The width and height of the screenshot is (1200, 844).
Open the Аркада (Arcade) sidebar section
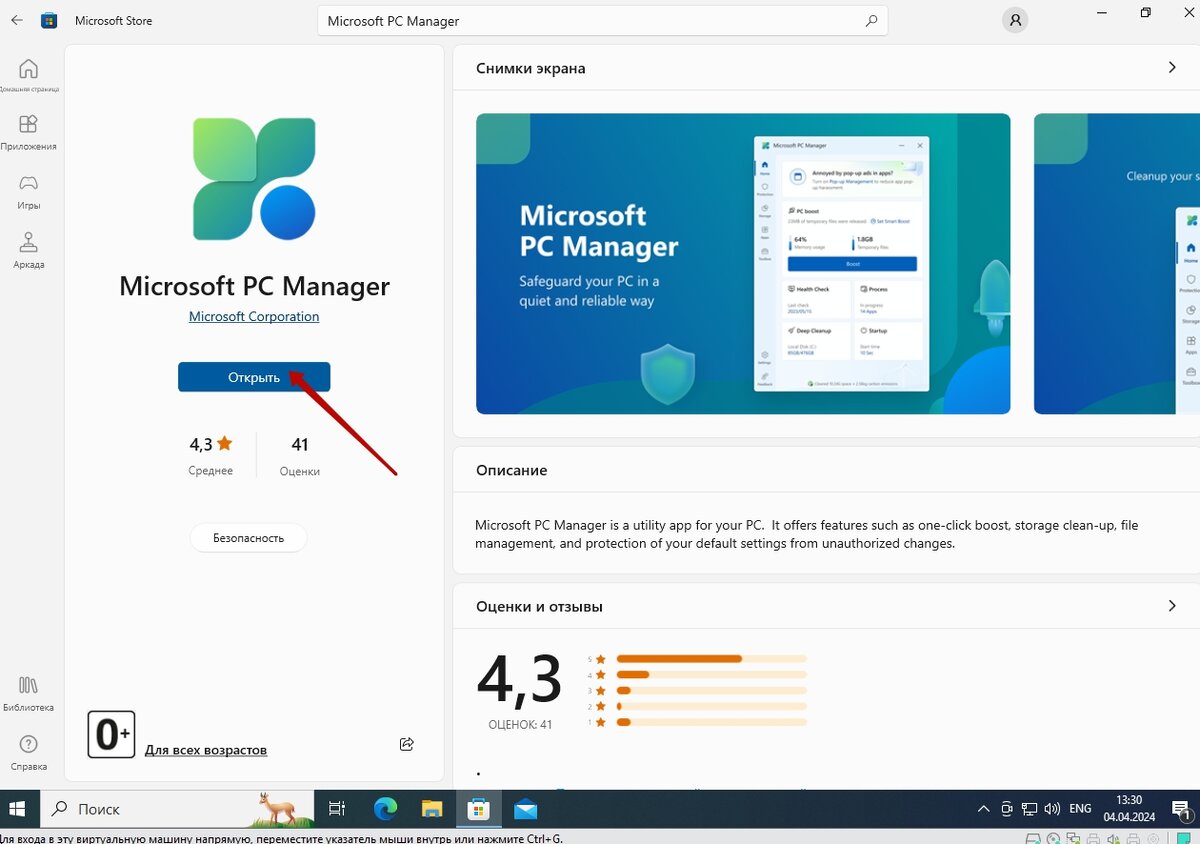pyautogui.click(x=28, y=250)
